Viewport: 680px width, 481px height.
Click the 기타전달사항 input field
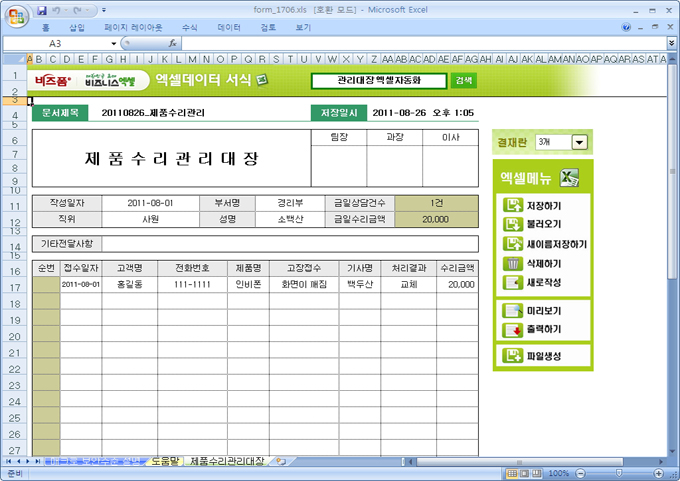(x=290, y=243)
